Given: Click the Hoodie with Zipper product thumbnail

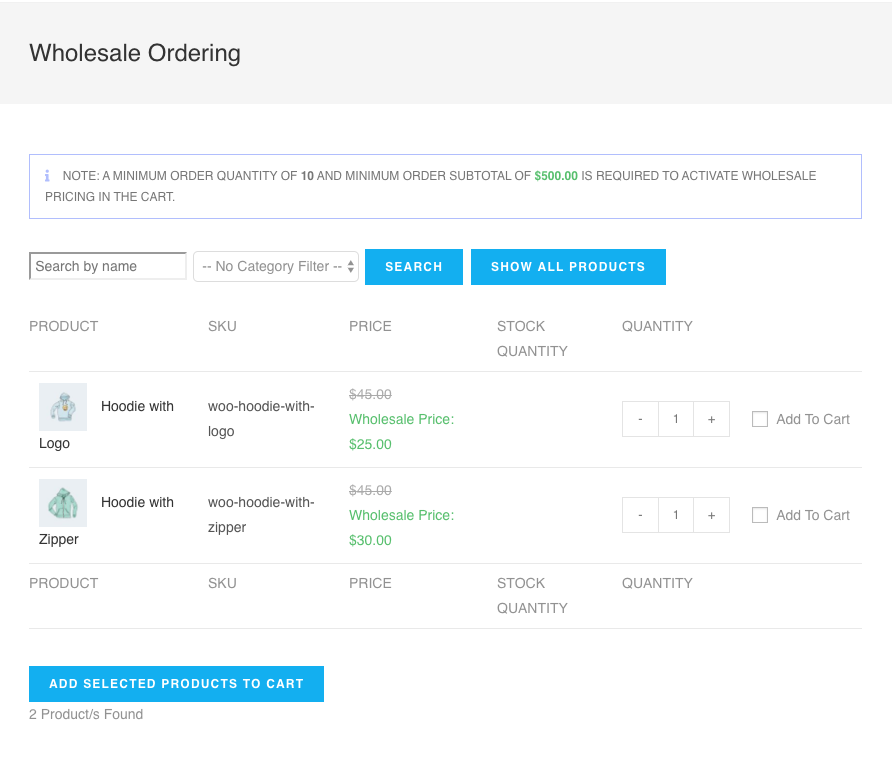Looking at the screenshot, I should pyautogui.click(x=63, y=503).
